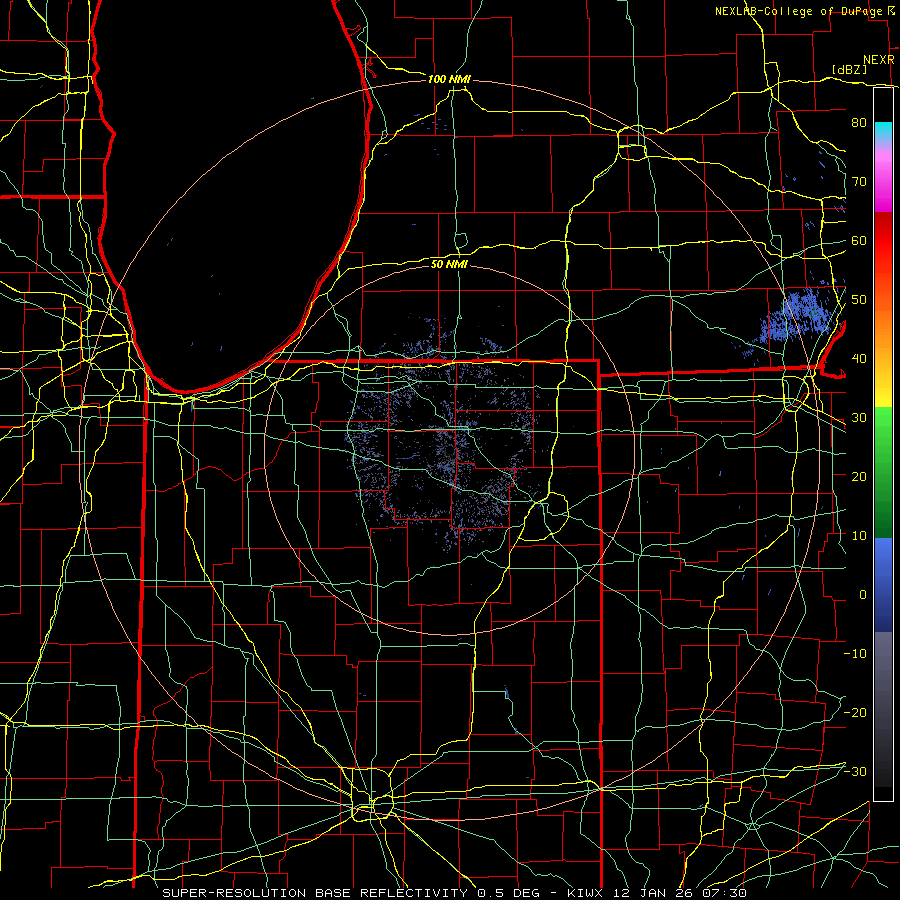Screen dimensions: 900x900
Task: Click the Super-Resolution Base Reflectivity caption
Action: [x=455, y=893]
